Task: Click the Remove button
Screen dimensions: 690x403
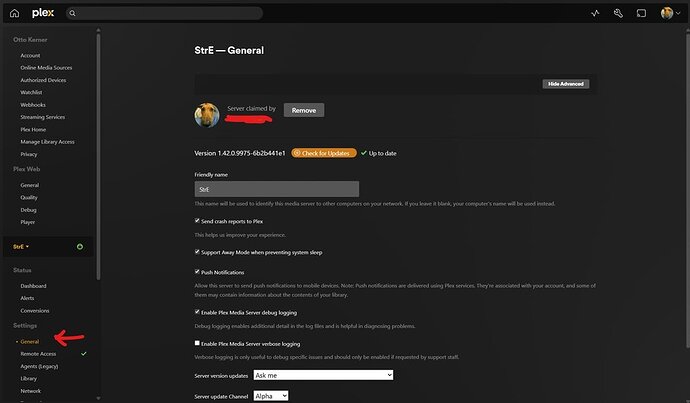Action: pos(304,110)
